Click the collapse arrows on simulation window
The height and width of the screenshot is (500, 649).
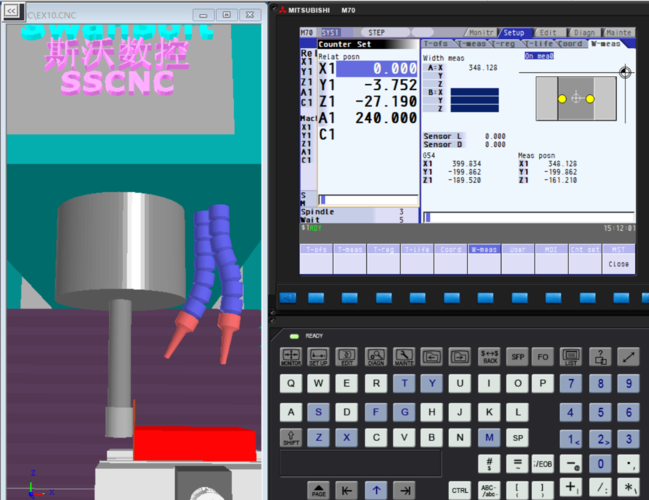[11, 11]
